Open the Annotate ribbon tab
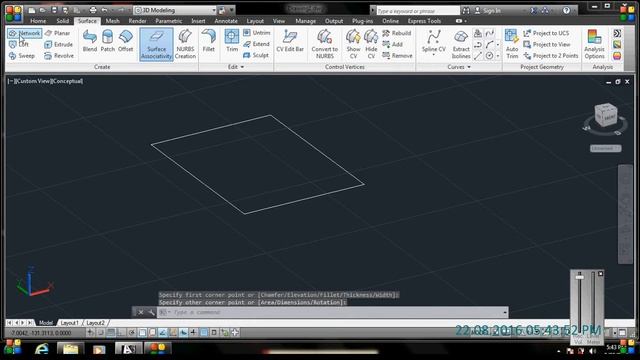Viewport: 640px width, 360px height. point(226,21)
